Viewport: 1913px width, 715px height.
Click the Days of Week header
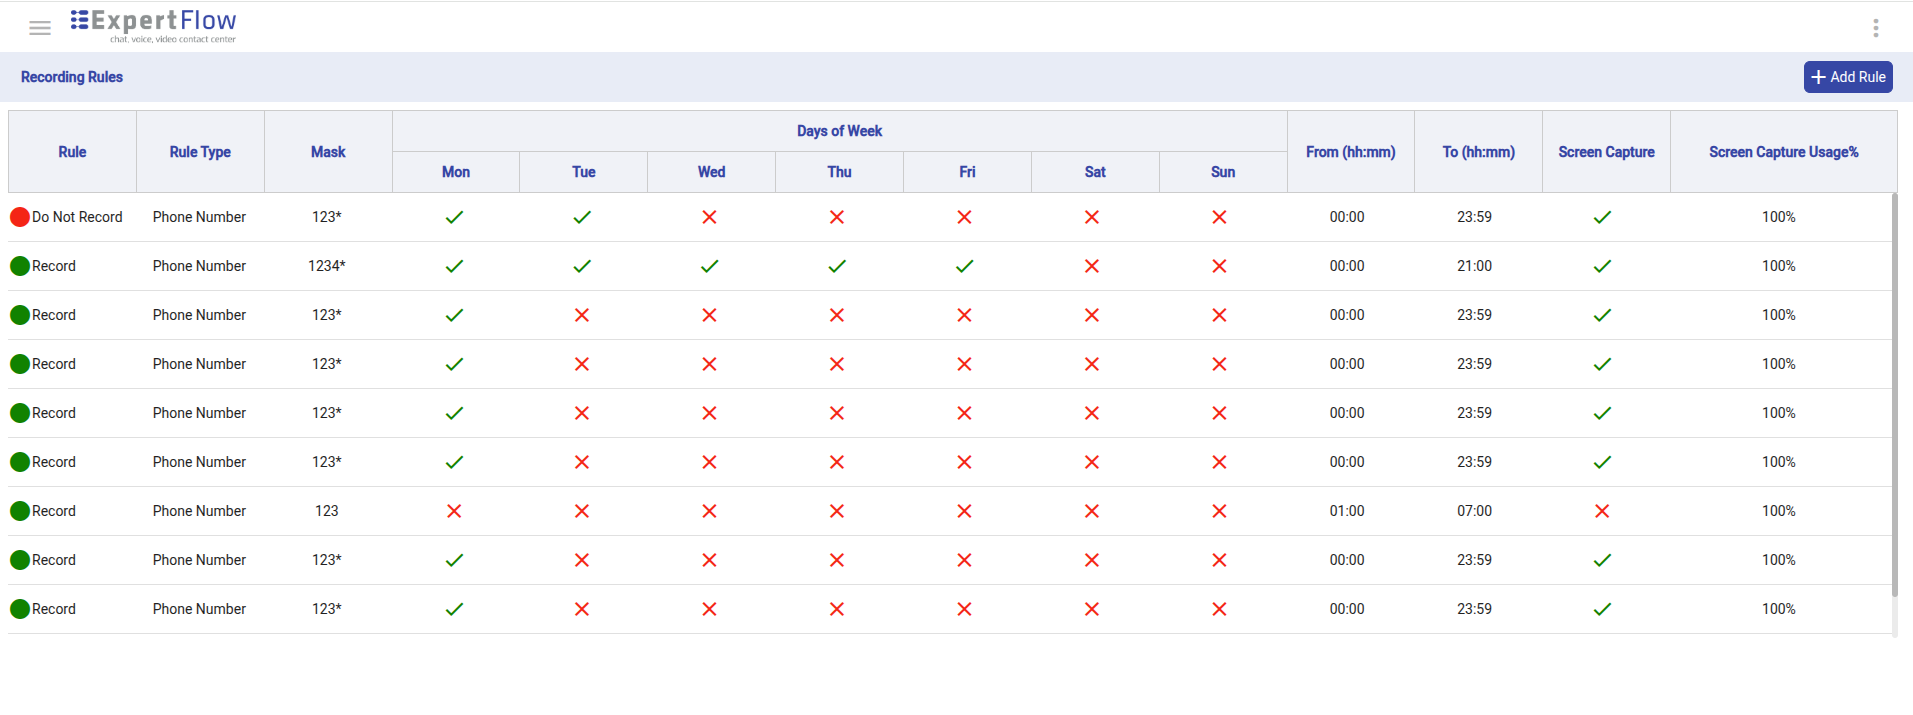(839, 131)
